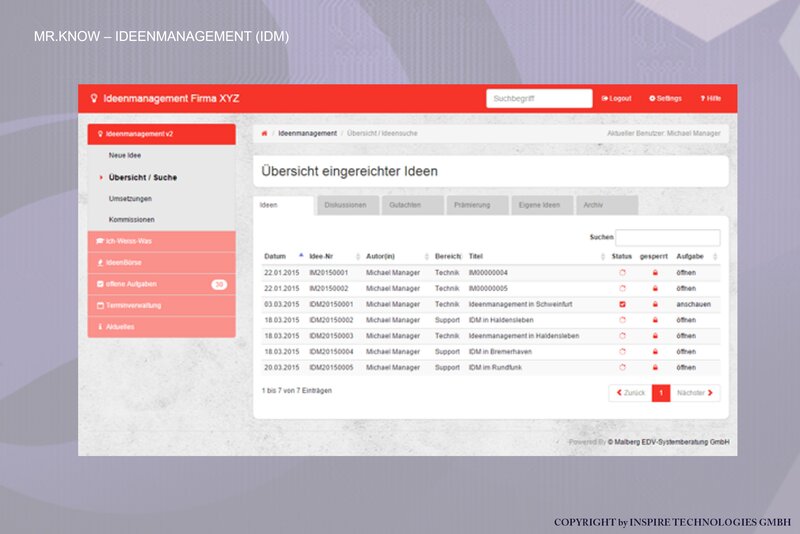Click status icon for IDM20150002
The width and height of the screenshot is (800, 534).
(622, 320)
